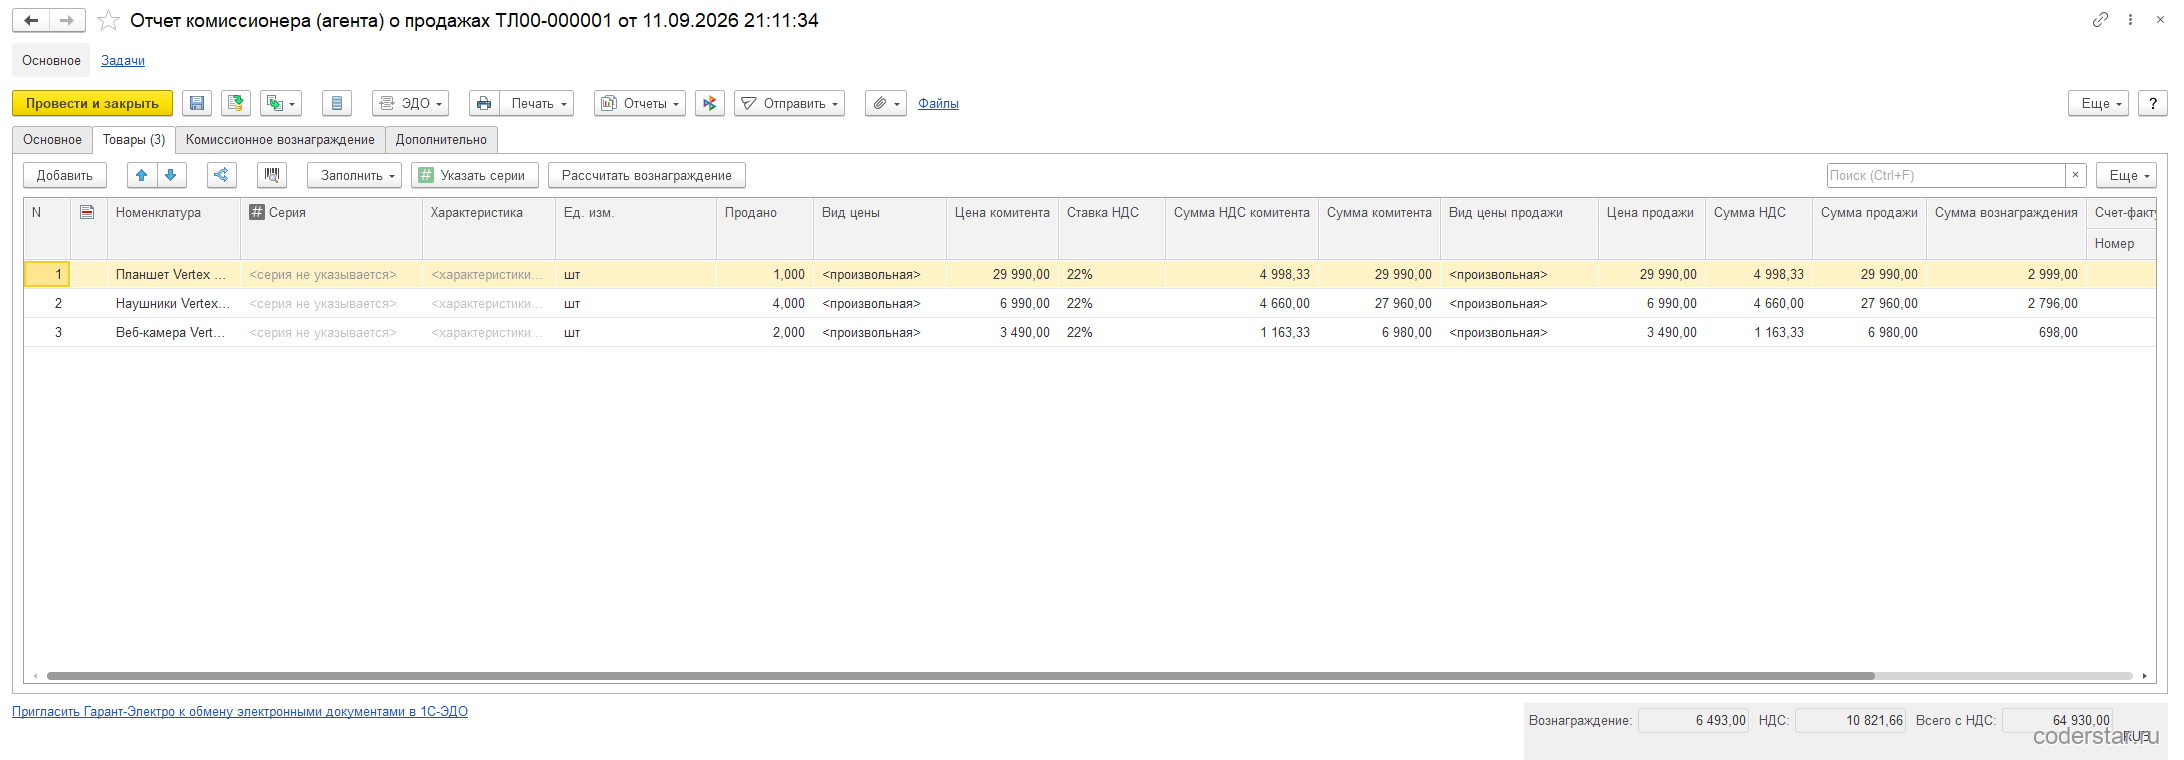This screenshot has height=760, width=2184.
Task: Expand the create-based-on dropdown icon
Action: pyautogui.click(x=281, y=103)
